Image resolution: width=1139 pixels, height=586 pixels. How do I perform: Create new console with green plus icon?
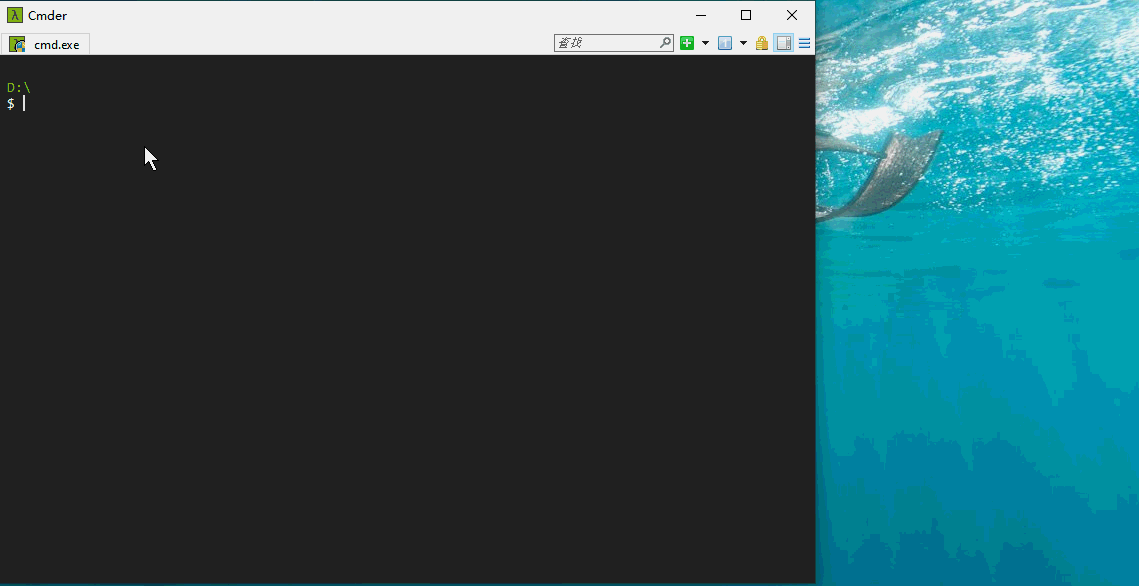tap(687, 43)
